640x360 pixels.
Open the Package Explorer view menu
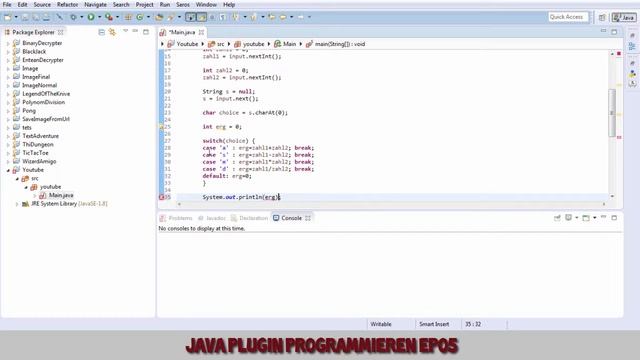(x=125, y=31)
